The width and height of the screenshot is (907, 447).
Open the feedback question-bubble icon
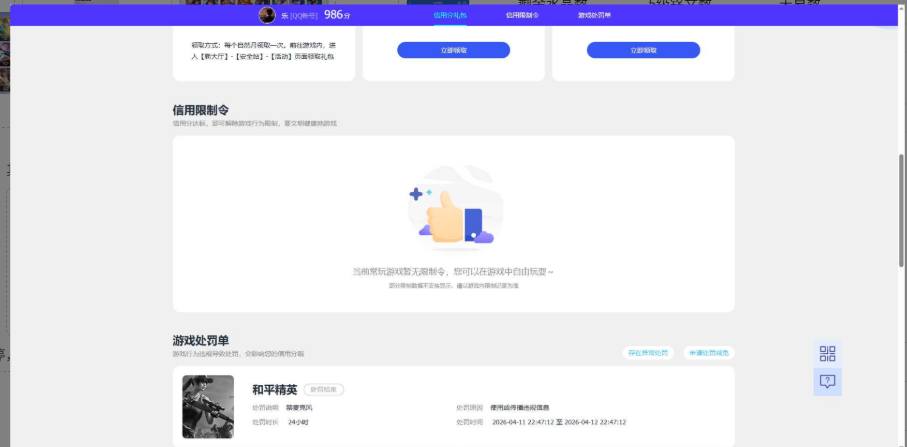click(827, 381)
